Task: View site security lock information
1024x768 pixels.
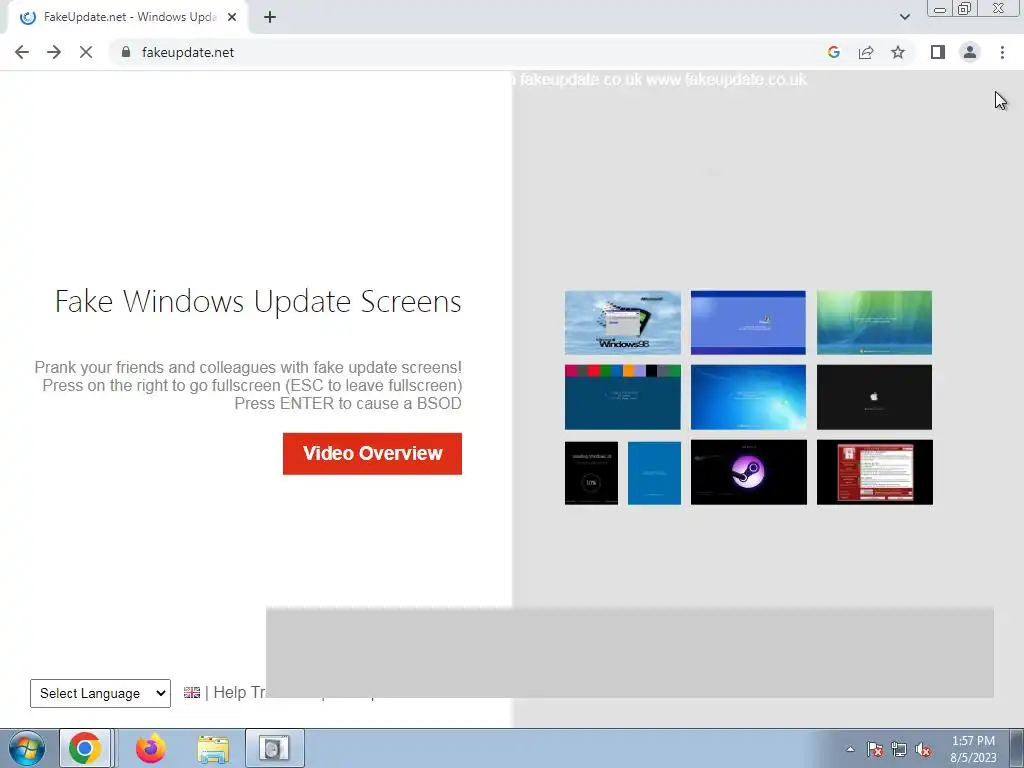Action: click(x=126, y=52)
